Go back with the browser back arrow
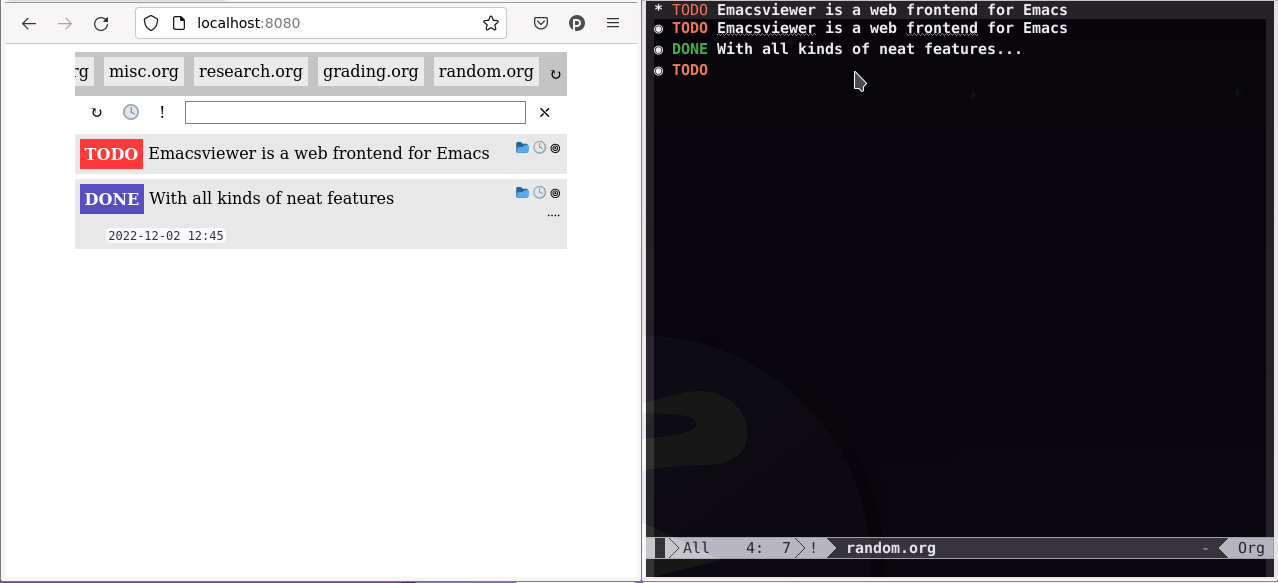Screen dimensions: 1278x583 pos(29,23)
